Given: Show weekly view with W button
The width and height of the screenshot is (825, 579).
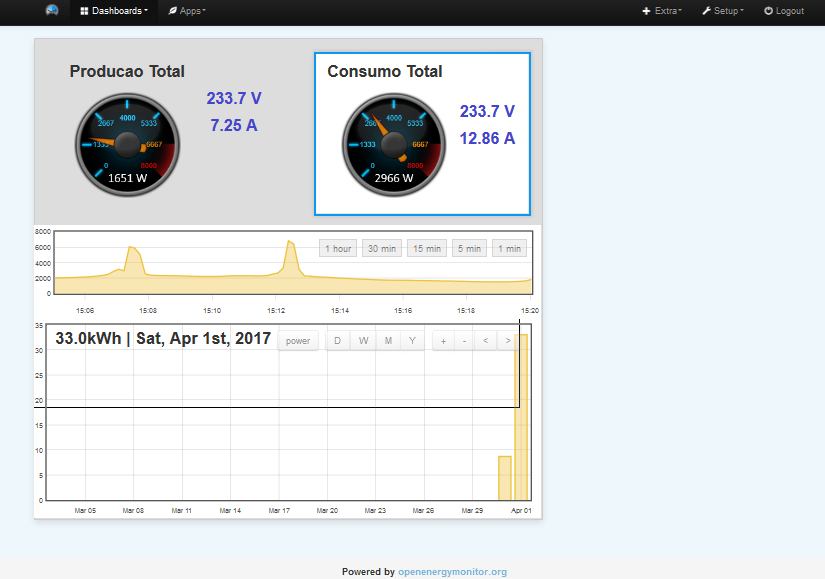Looking at the screenshot, I should [x=363, y=341].
